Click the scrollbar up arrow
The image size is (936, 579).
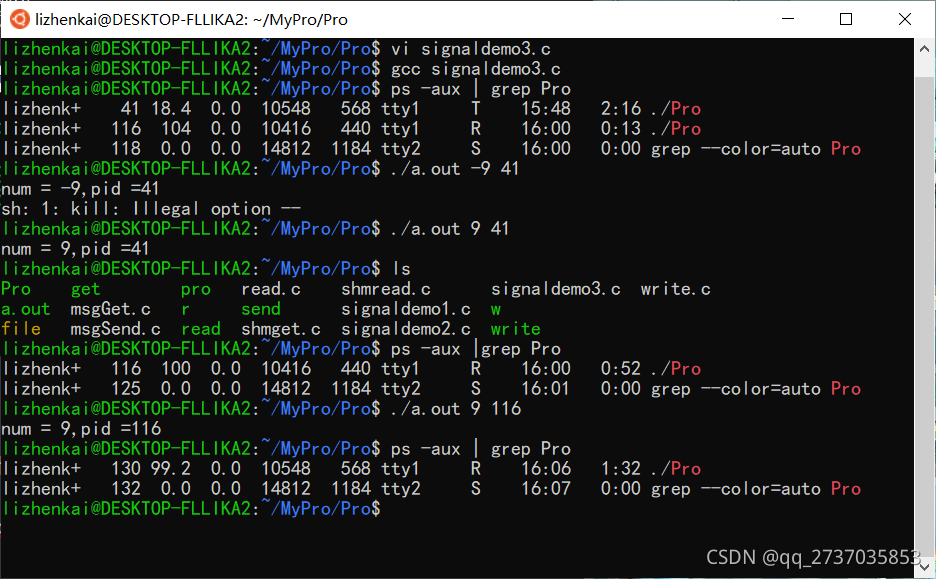tap(924, 49)
